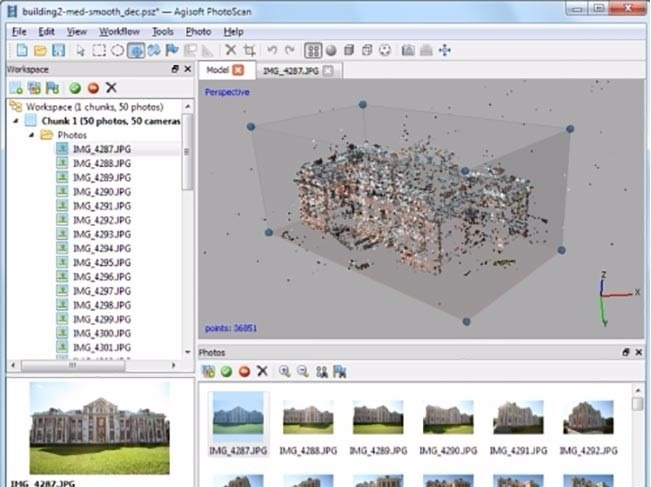Image resolution: width=651 pixels, height=487 pixels.
Task: Open the Workflow menu
Action: tap(119, 32)
